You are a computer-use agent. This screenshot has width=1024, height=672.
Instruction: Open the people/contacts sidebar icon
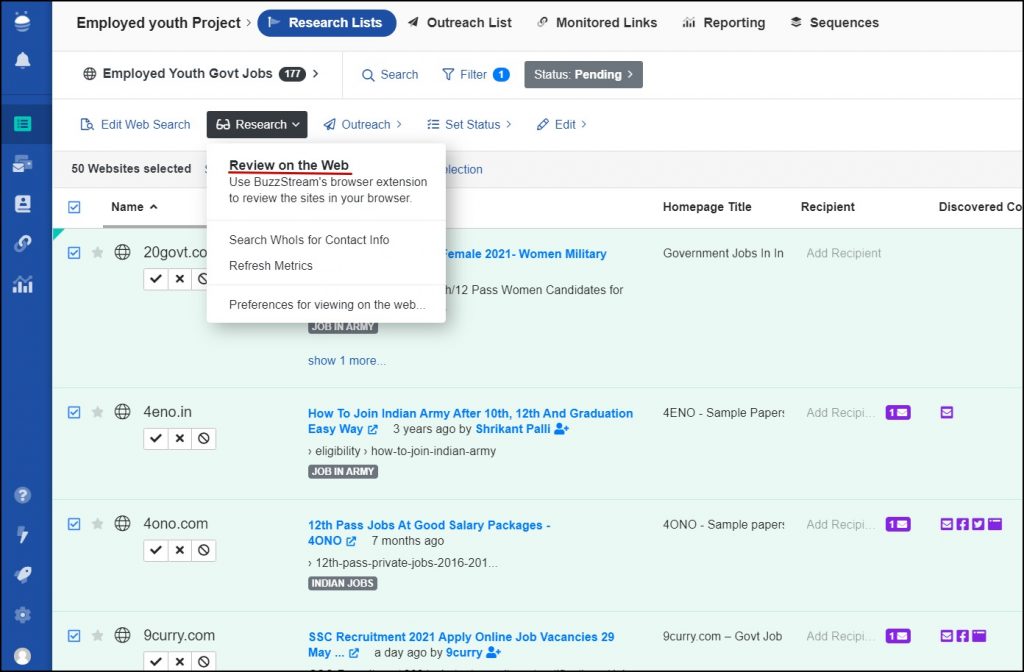click(22, 204)
